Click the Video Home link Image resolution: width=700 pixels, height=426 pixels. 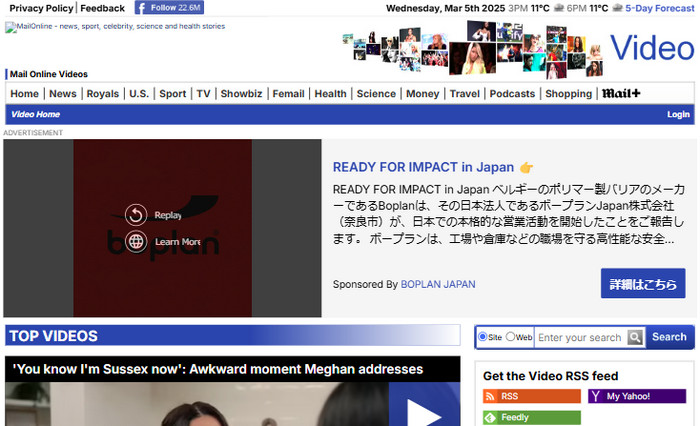coord(35,114)
